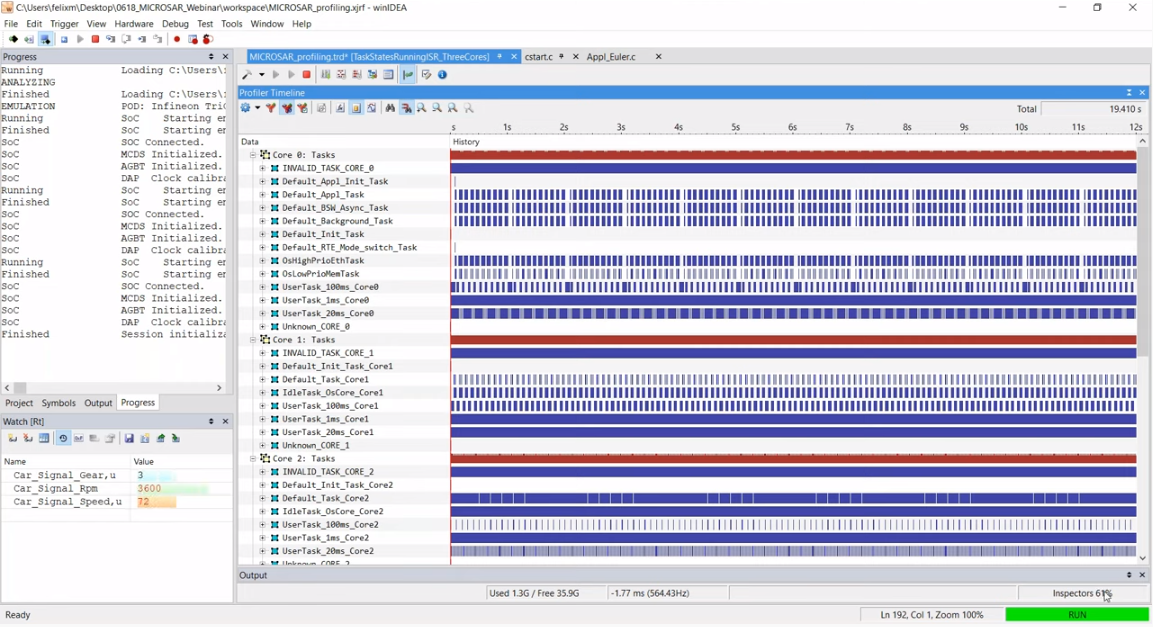
Task: Select the Car_Signal_Rpm value bar
Action: 172,489
